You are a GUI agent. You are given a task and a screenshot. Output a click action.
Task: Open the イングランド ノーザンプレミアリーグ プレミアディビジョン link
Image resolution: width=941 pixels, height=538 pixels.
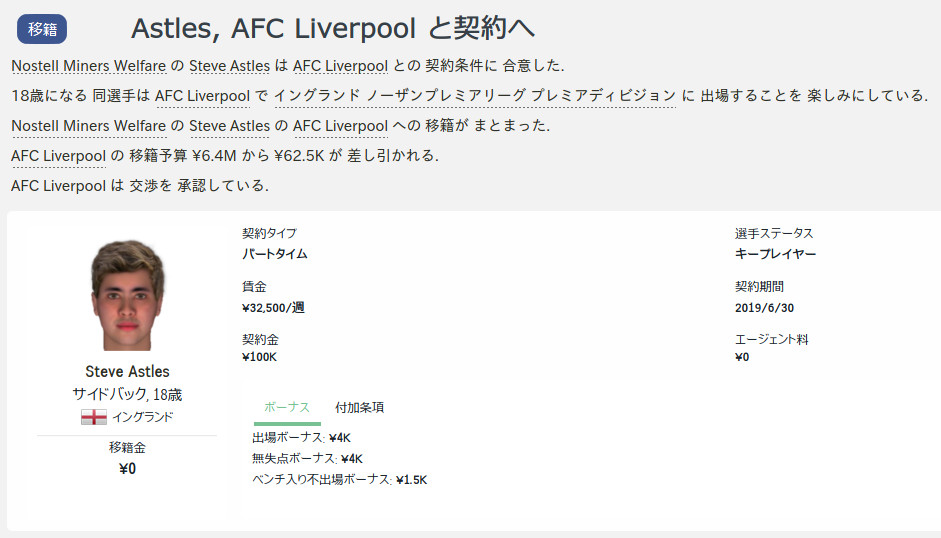475,95
